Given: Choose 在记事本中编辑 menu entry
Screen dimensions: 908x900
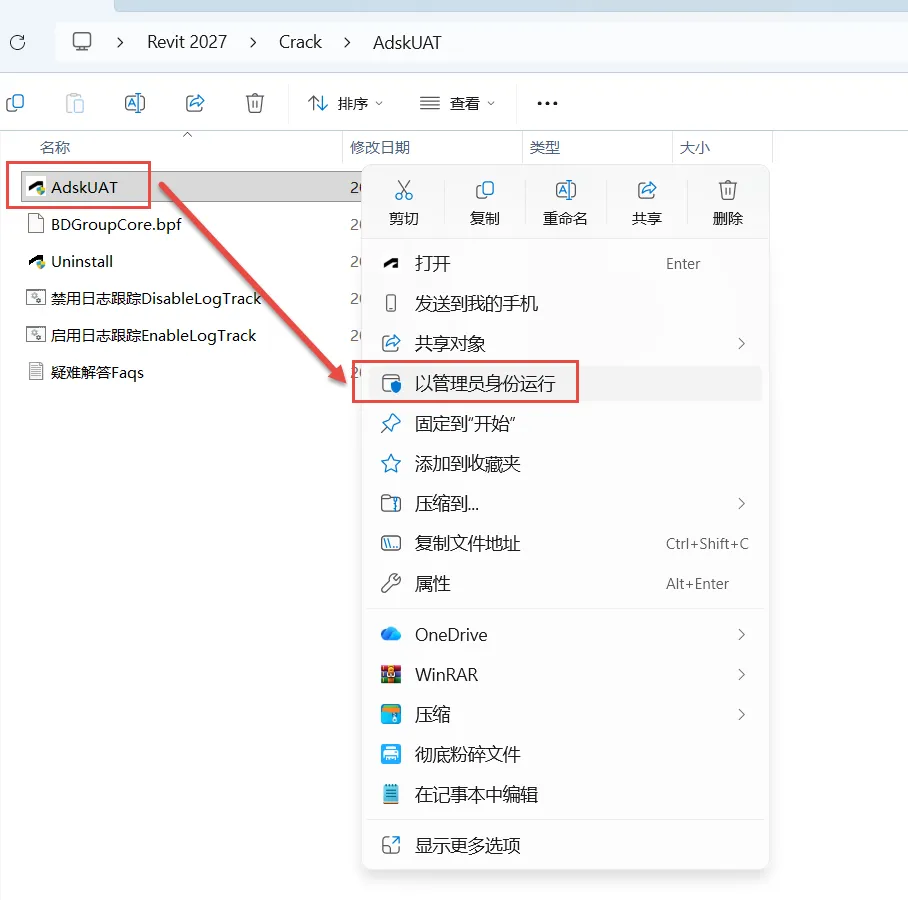Looking at the screenshot, I should pyautogui.click(x=565, y=795).
